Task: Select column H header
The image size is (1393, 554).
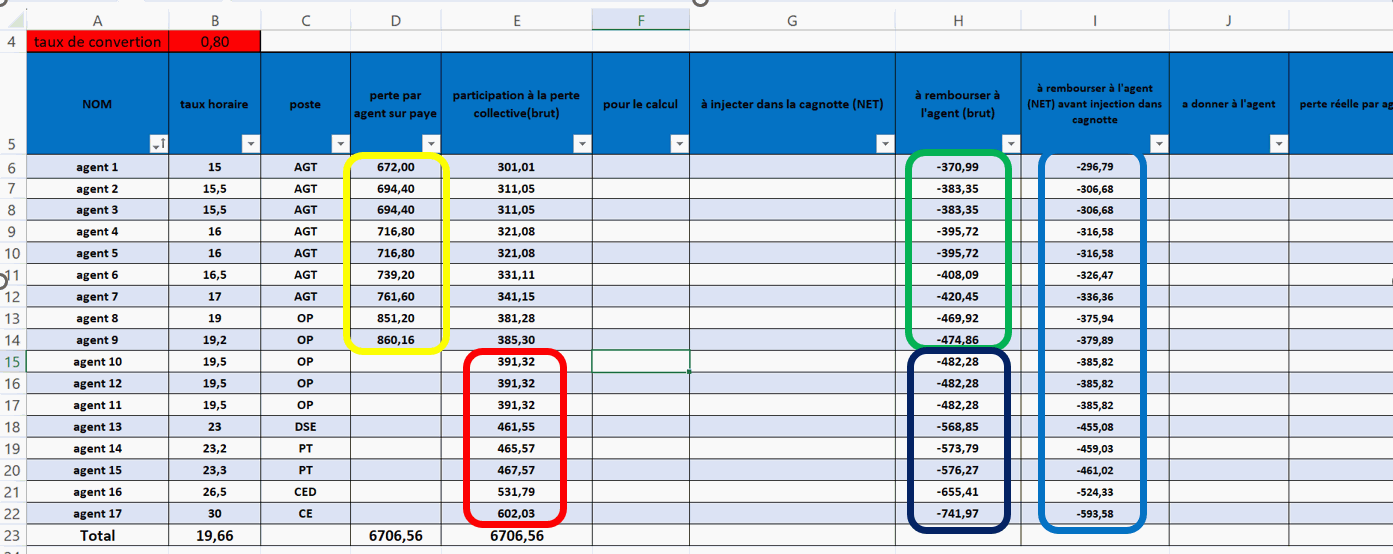Action: click(958, 20)
